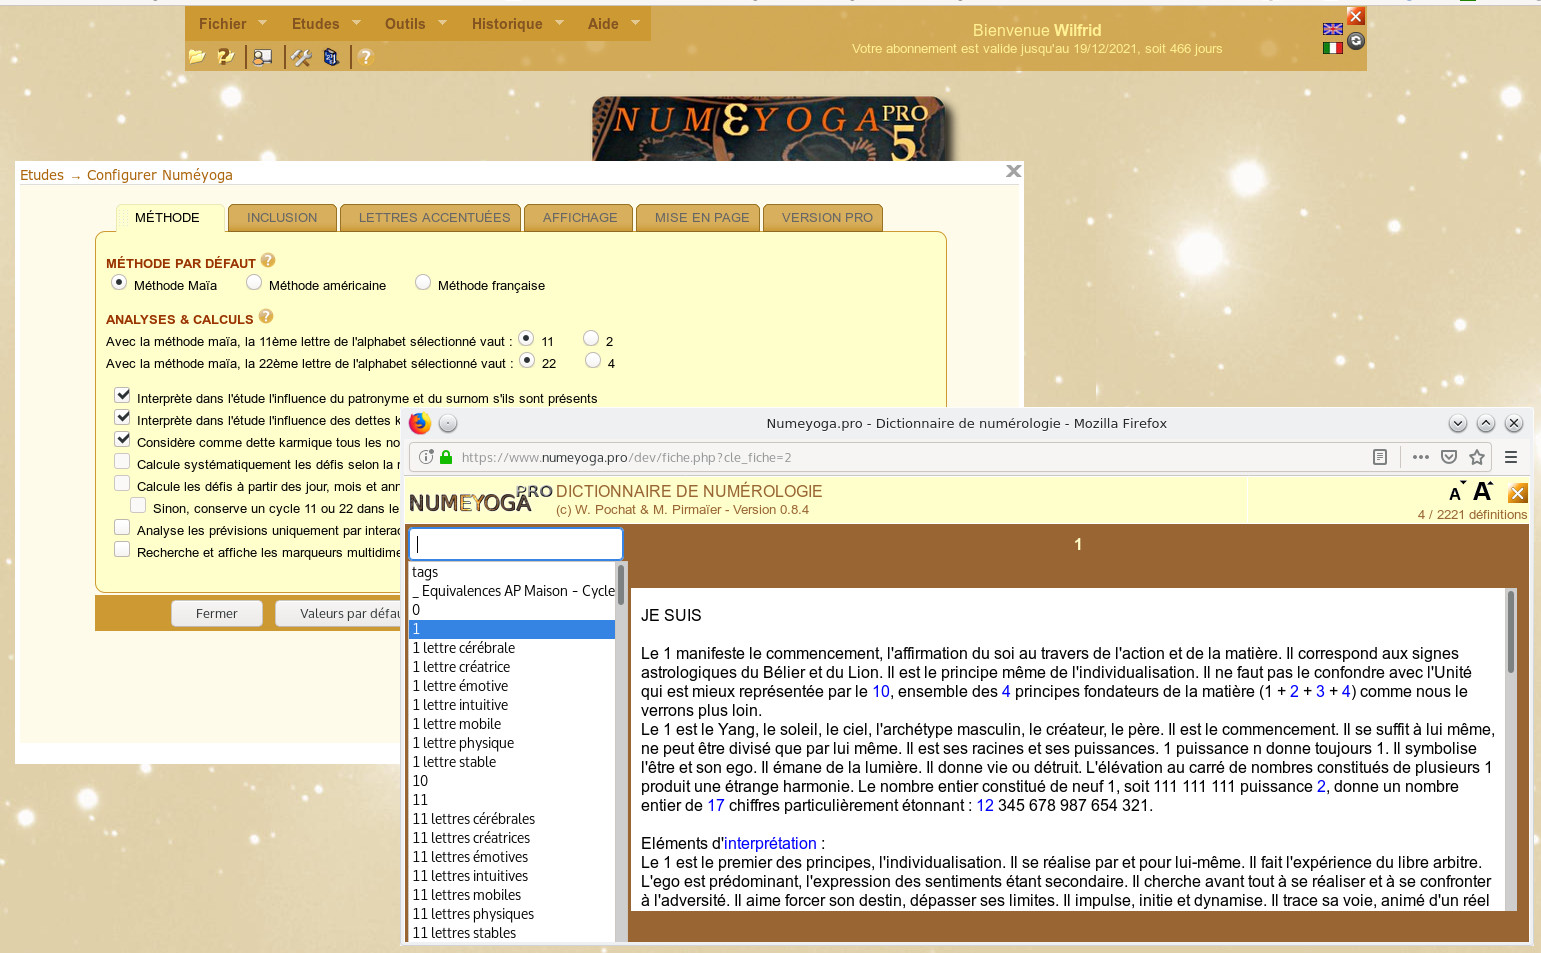Toggle Analyse les prévisions uniquement checkbox
Viewport: 1541px width, 953px height.
click(x=122, y=528)
